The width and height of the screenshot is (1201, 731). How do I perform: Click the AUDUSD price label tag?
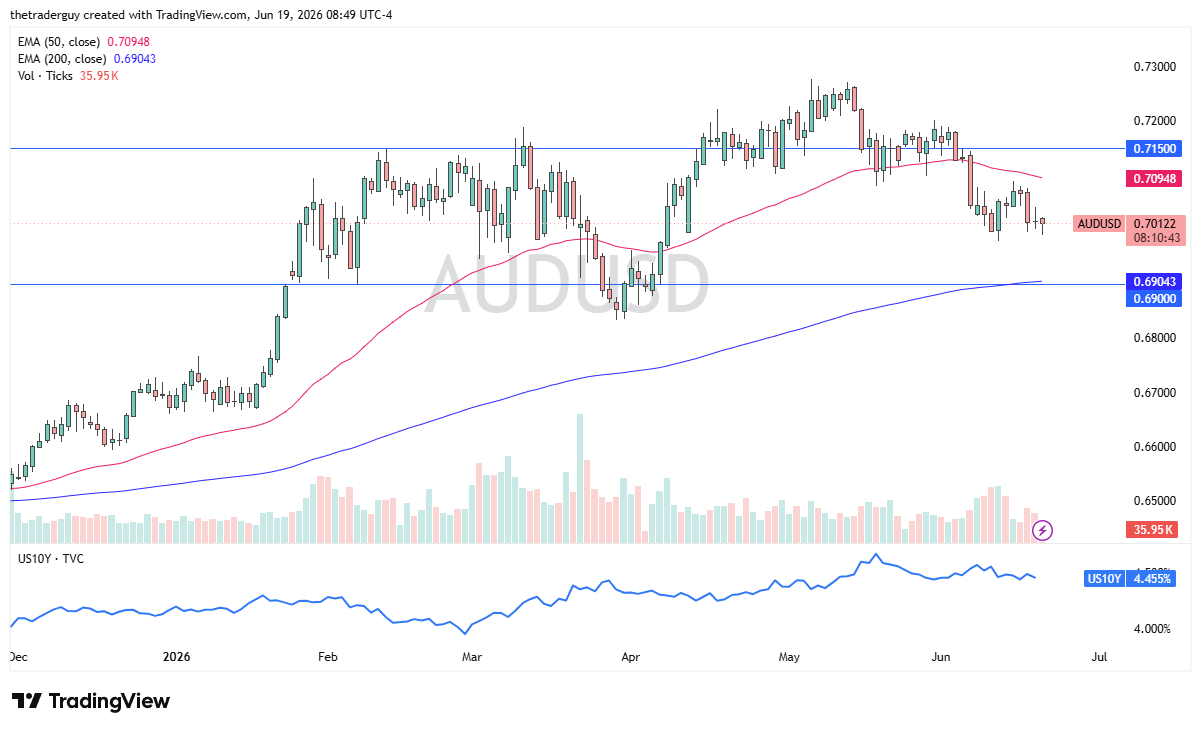(1099, 223)
